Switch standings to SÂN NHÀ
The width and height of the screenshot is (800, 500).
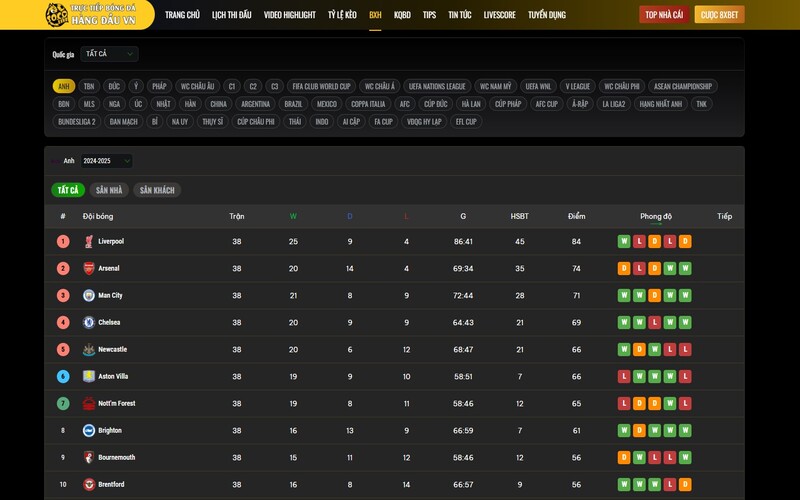tap(109, 190)
